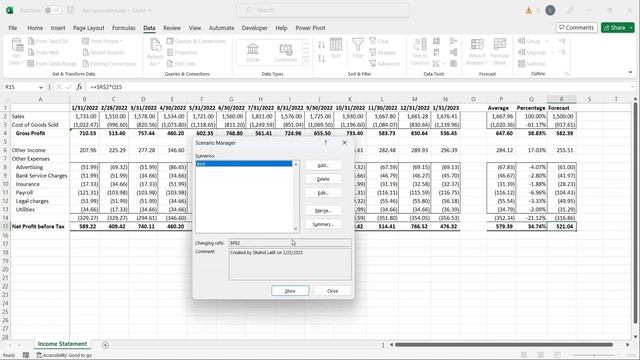Image resolution: width=640 pixels, height=360 pixels.
Task: Switch to the Home tab
Action: click(x=35, y=28)
